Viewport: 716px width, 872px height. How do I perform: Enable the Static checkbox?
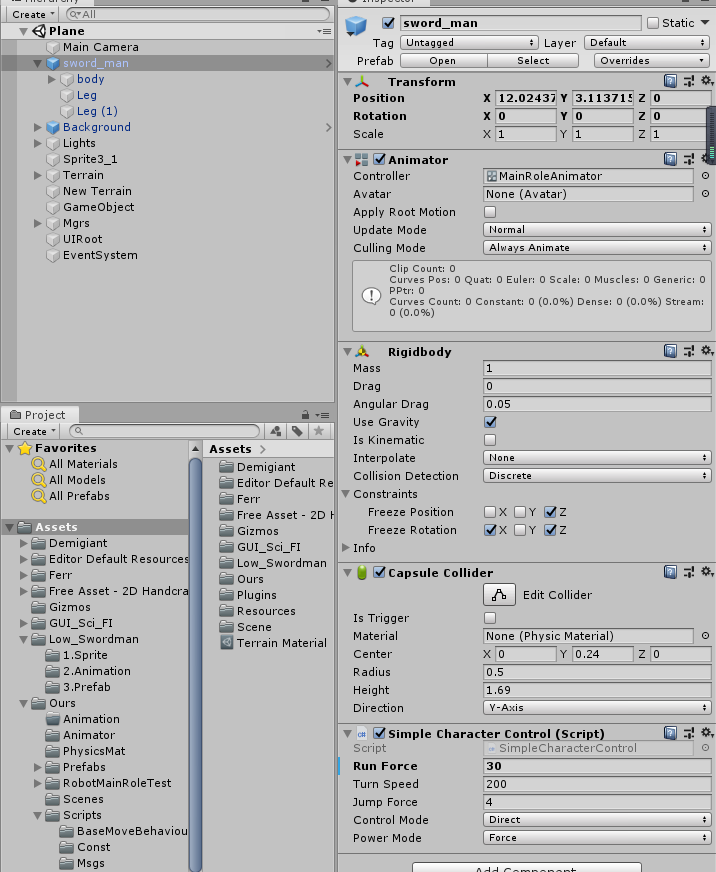click(x=653, y=23)
